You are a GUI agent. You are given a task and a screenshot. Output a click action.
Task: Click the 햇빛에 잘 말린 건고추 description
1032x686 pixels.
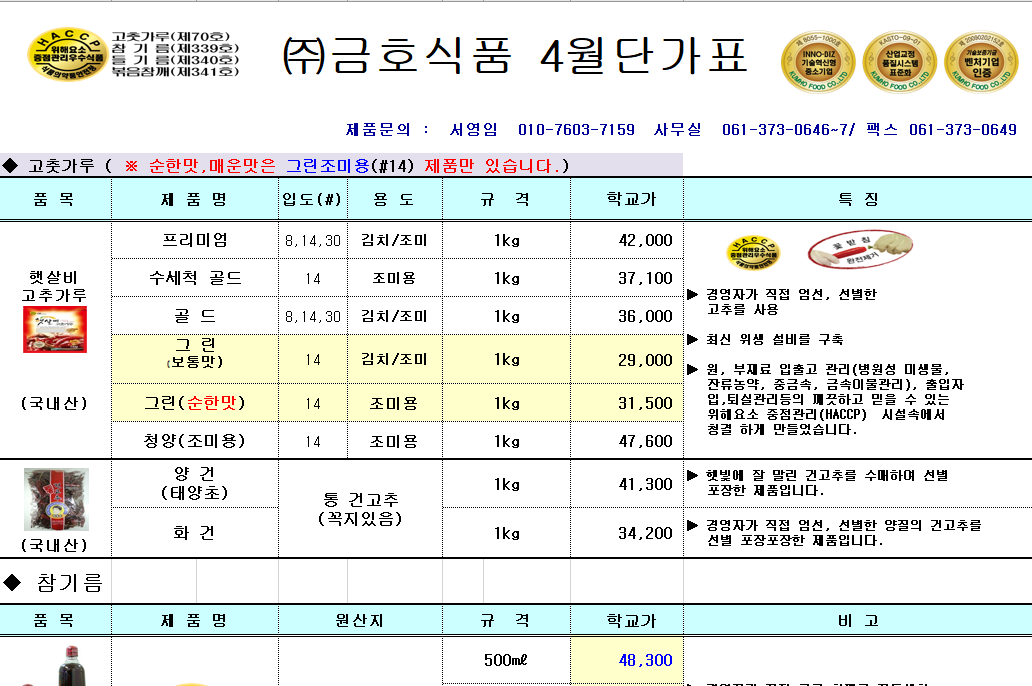click(x=827, y=483)
